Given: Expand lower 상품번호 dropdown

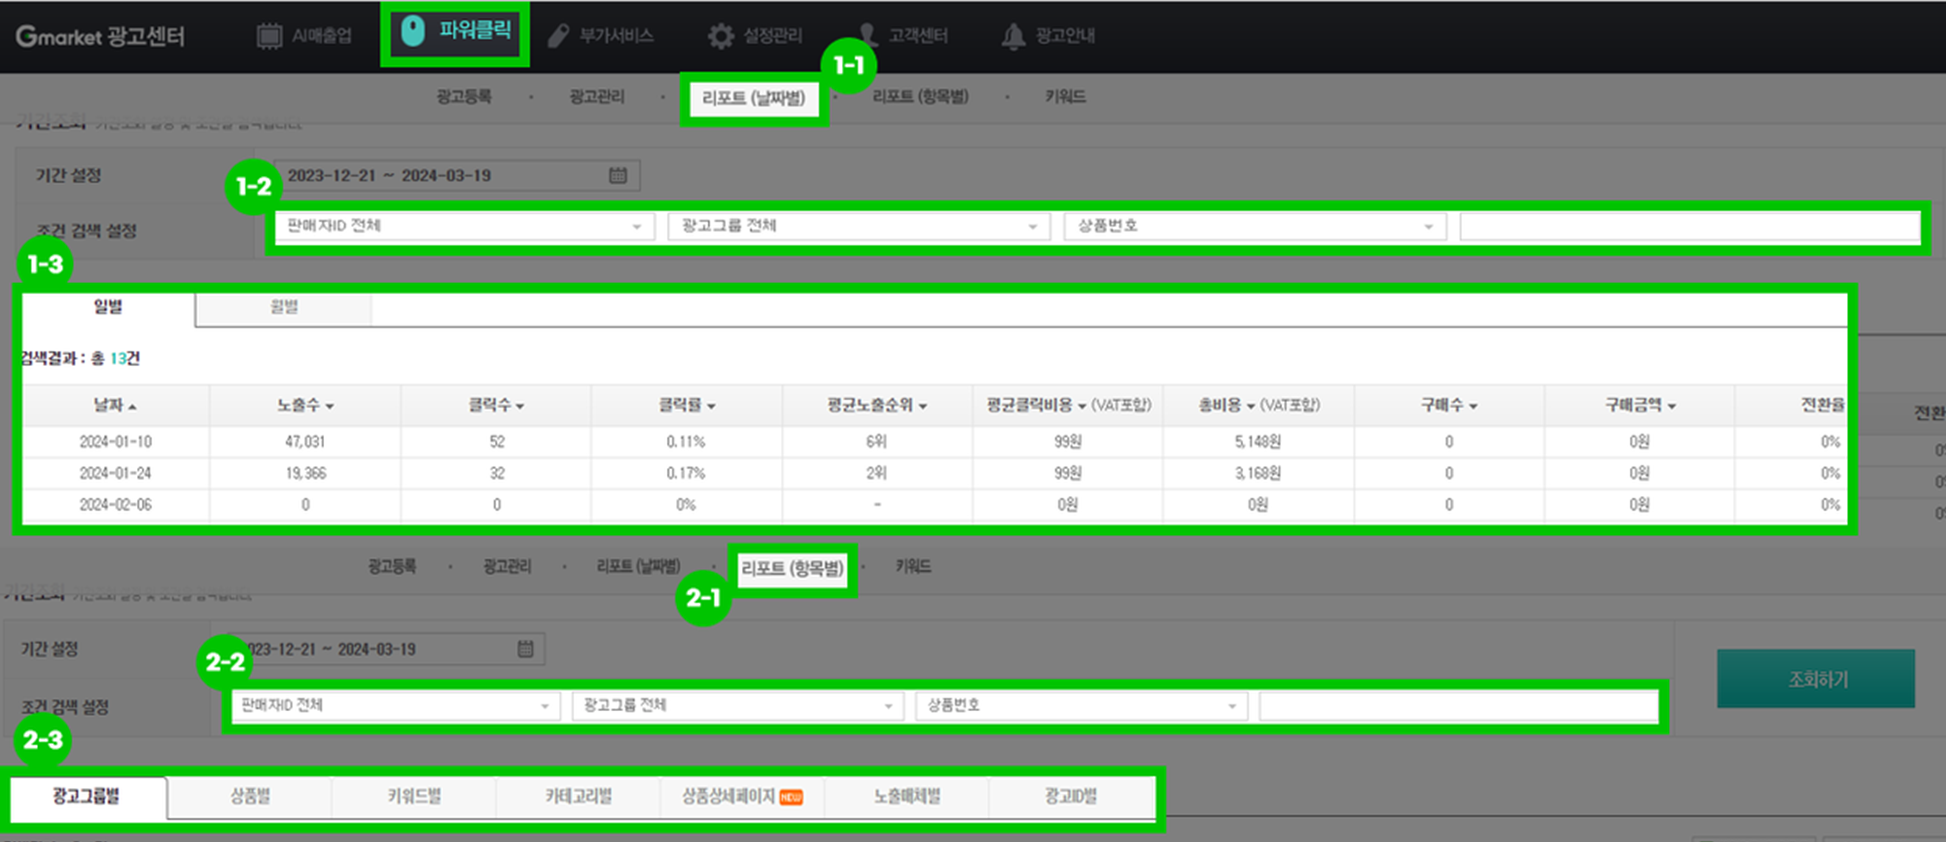Looking at the screenshot, I should coord(1082,706).
